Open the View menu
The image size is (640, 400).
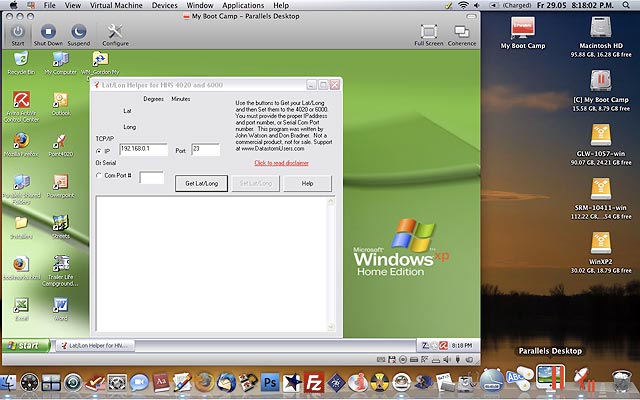pyautogui.click(x=73, y=5)
